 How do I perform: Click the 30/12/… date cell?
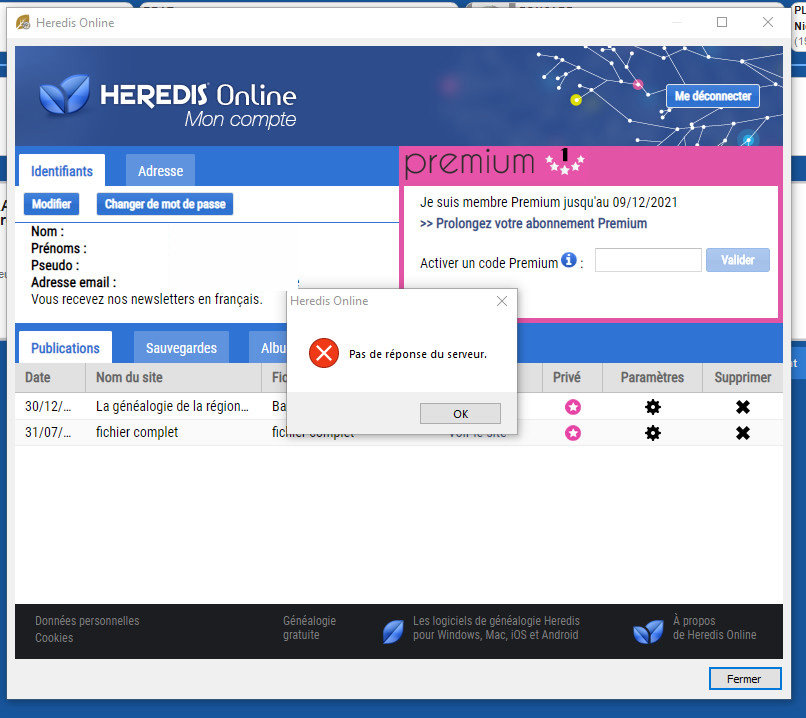[x=48, y=407]
